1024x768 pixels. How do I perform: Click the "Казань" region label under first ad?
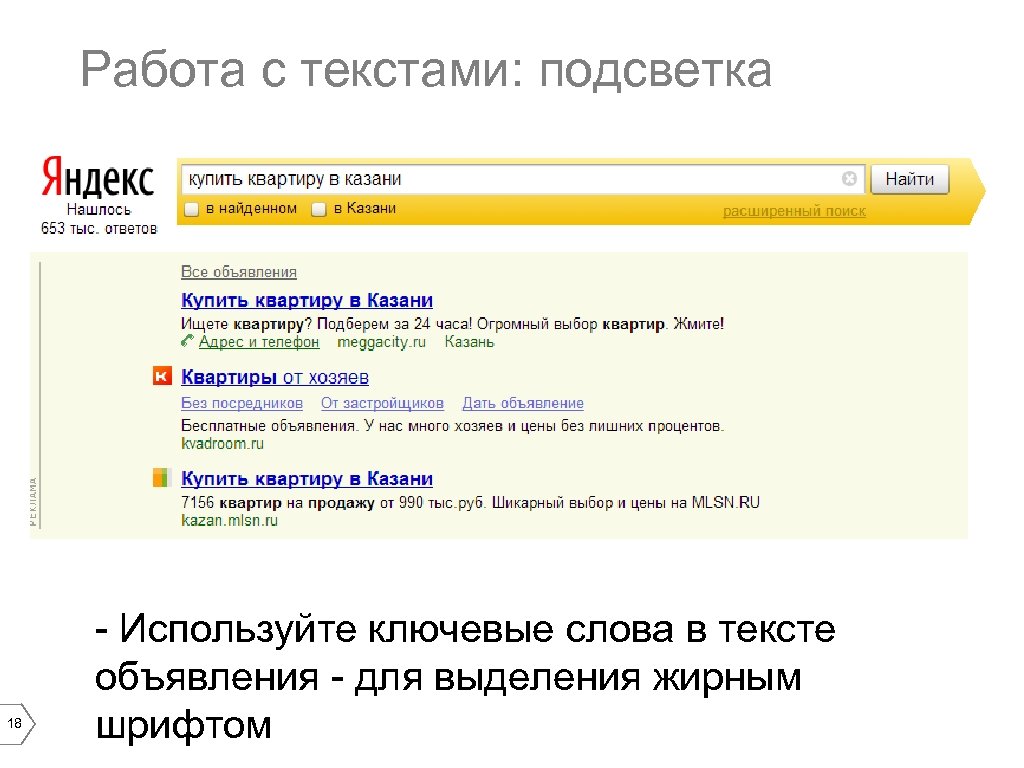point(470,342)
